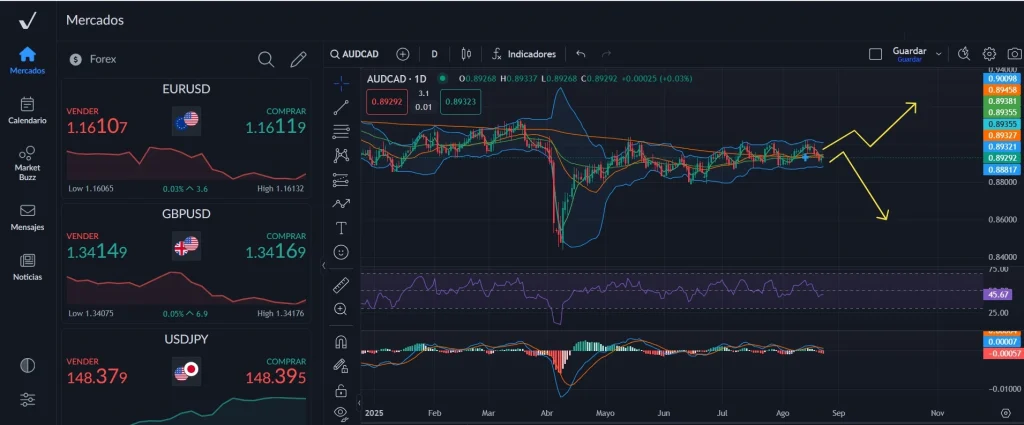
Task: Click USDJPY VENDER price 148.379
Action: (97, 377)
